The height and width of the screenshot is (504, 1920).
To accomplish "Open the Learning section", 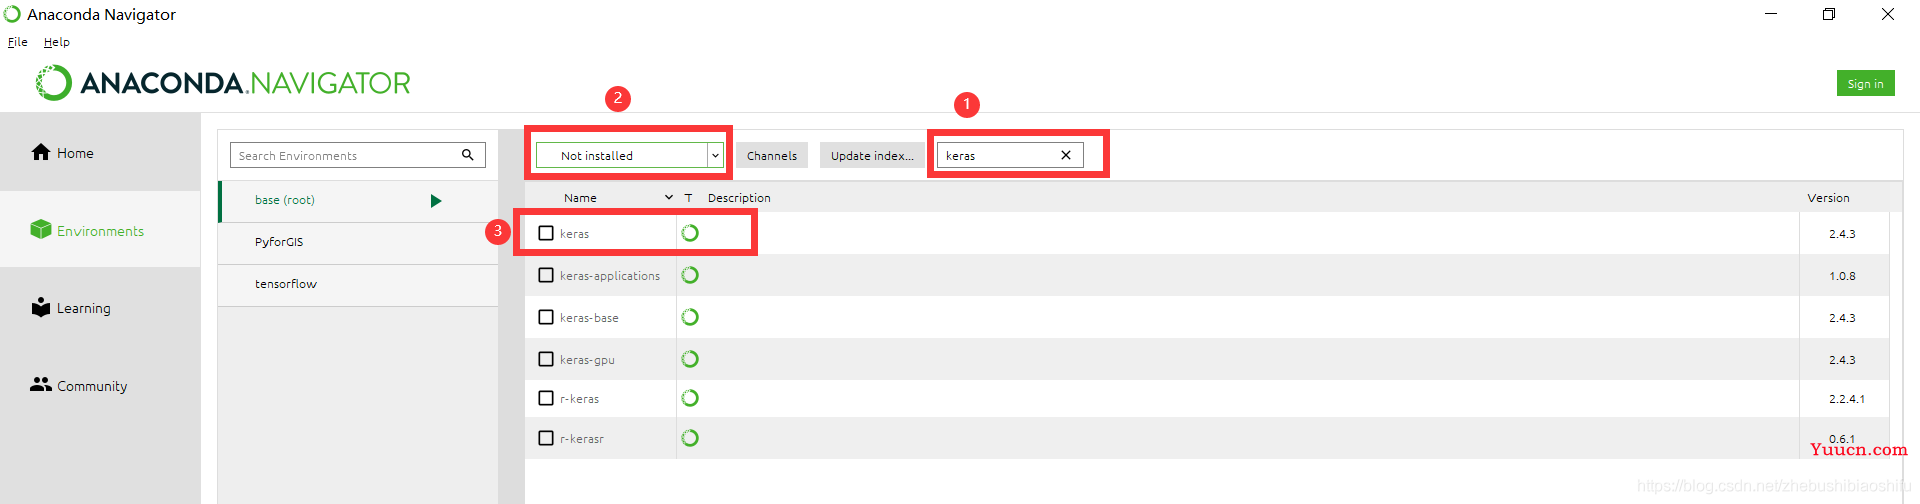I will click(x=100, y=308).
